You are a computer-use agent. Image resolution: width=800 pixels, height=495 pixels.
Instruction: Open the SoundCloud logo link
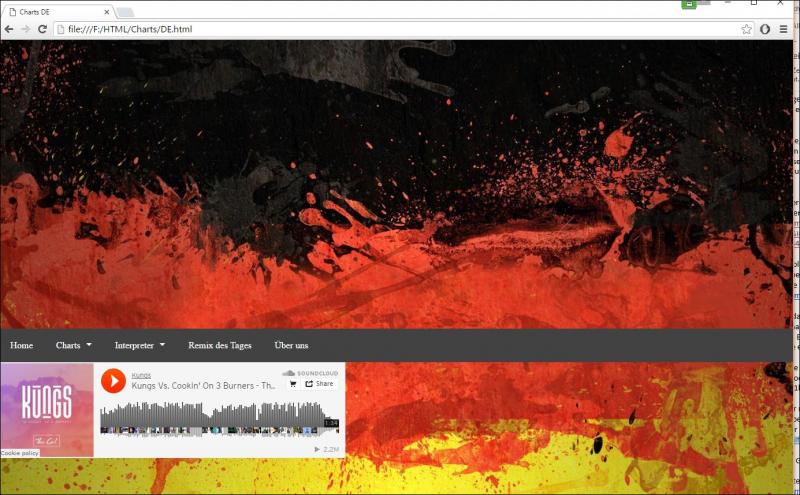(310, 373)
